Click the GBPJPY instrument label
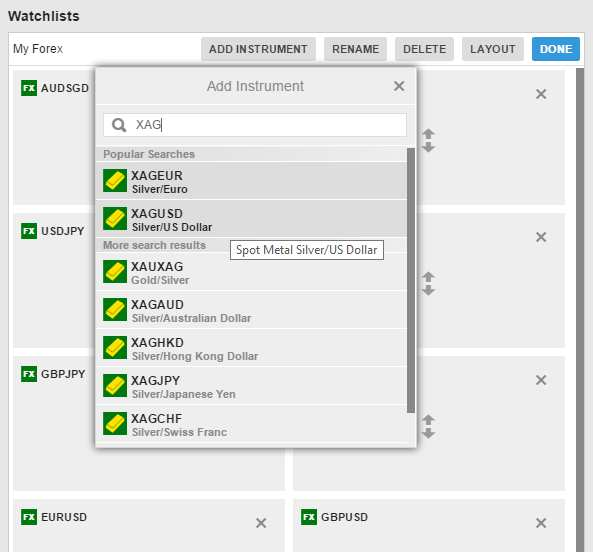Screen dimensions: 593x552 [63, 374]
